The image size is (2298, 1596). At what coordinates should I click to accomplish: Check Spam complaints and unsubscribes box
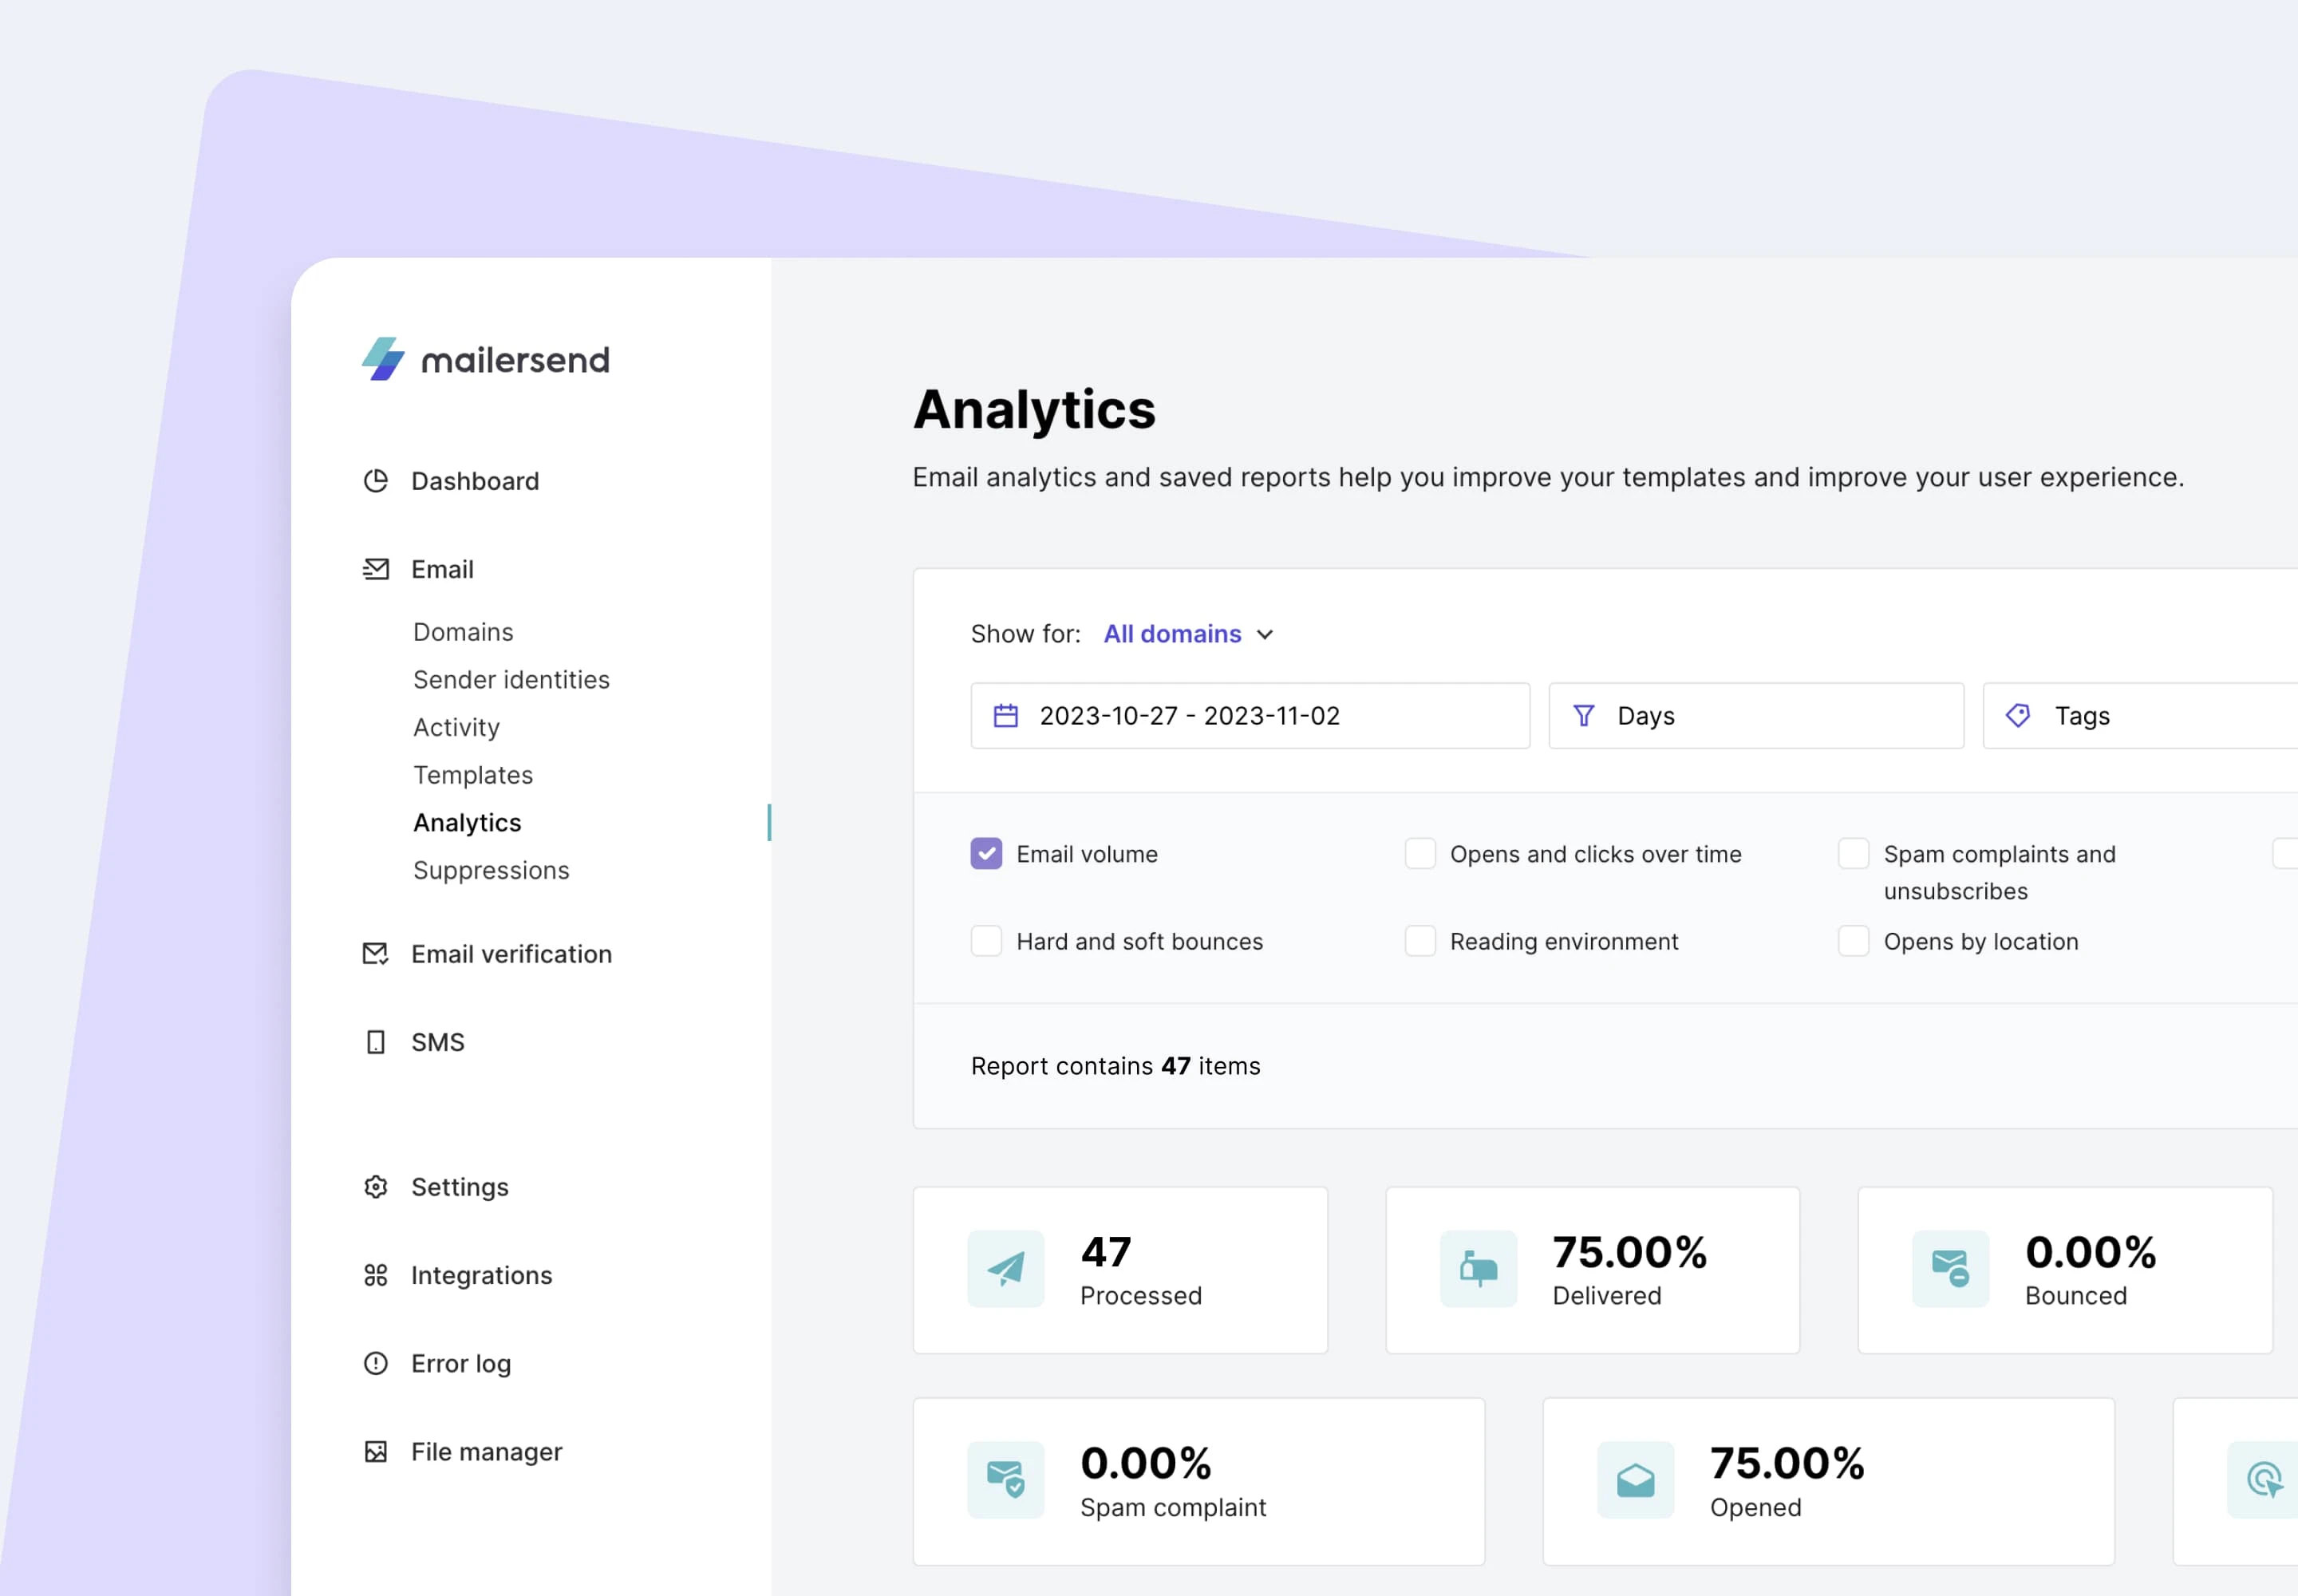1854,854
